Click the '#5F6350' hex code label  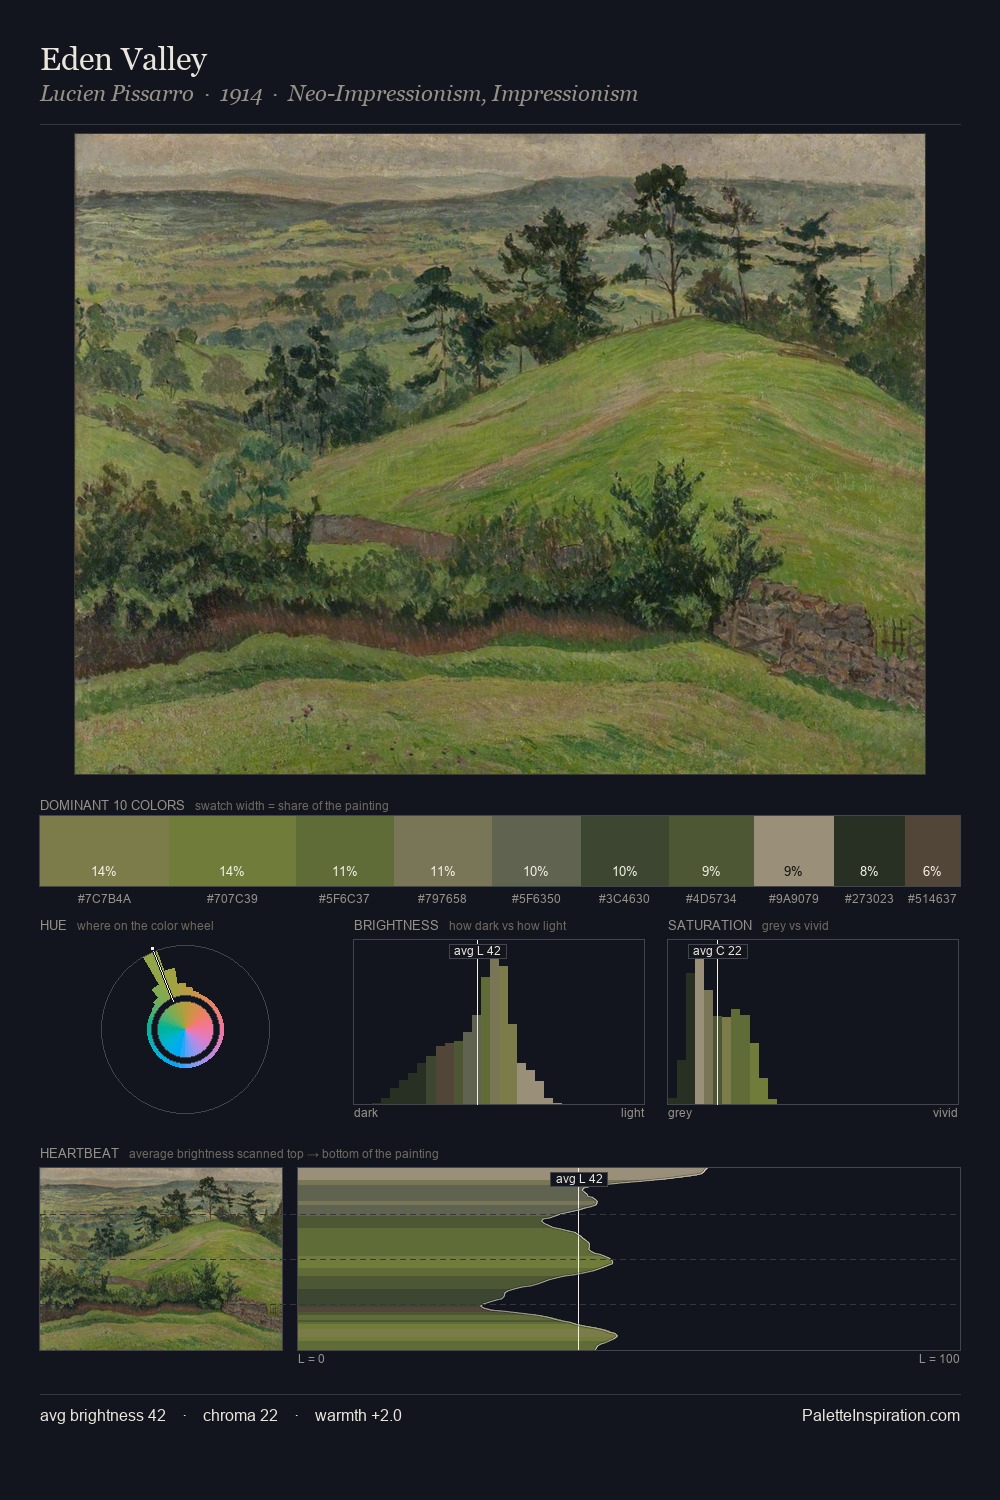click(536, 898)
